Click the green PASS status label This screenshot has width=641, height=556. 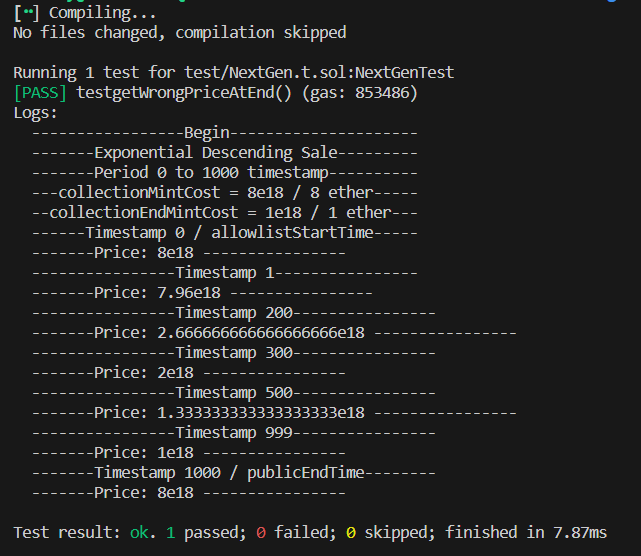pyautogui.click(x=40, y=93)
